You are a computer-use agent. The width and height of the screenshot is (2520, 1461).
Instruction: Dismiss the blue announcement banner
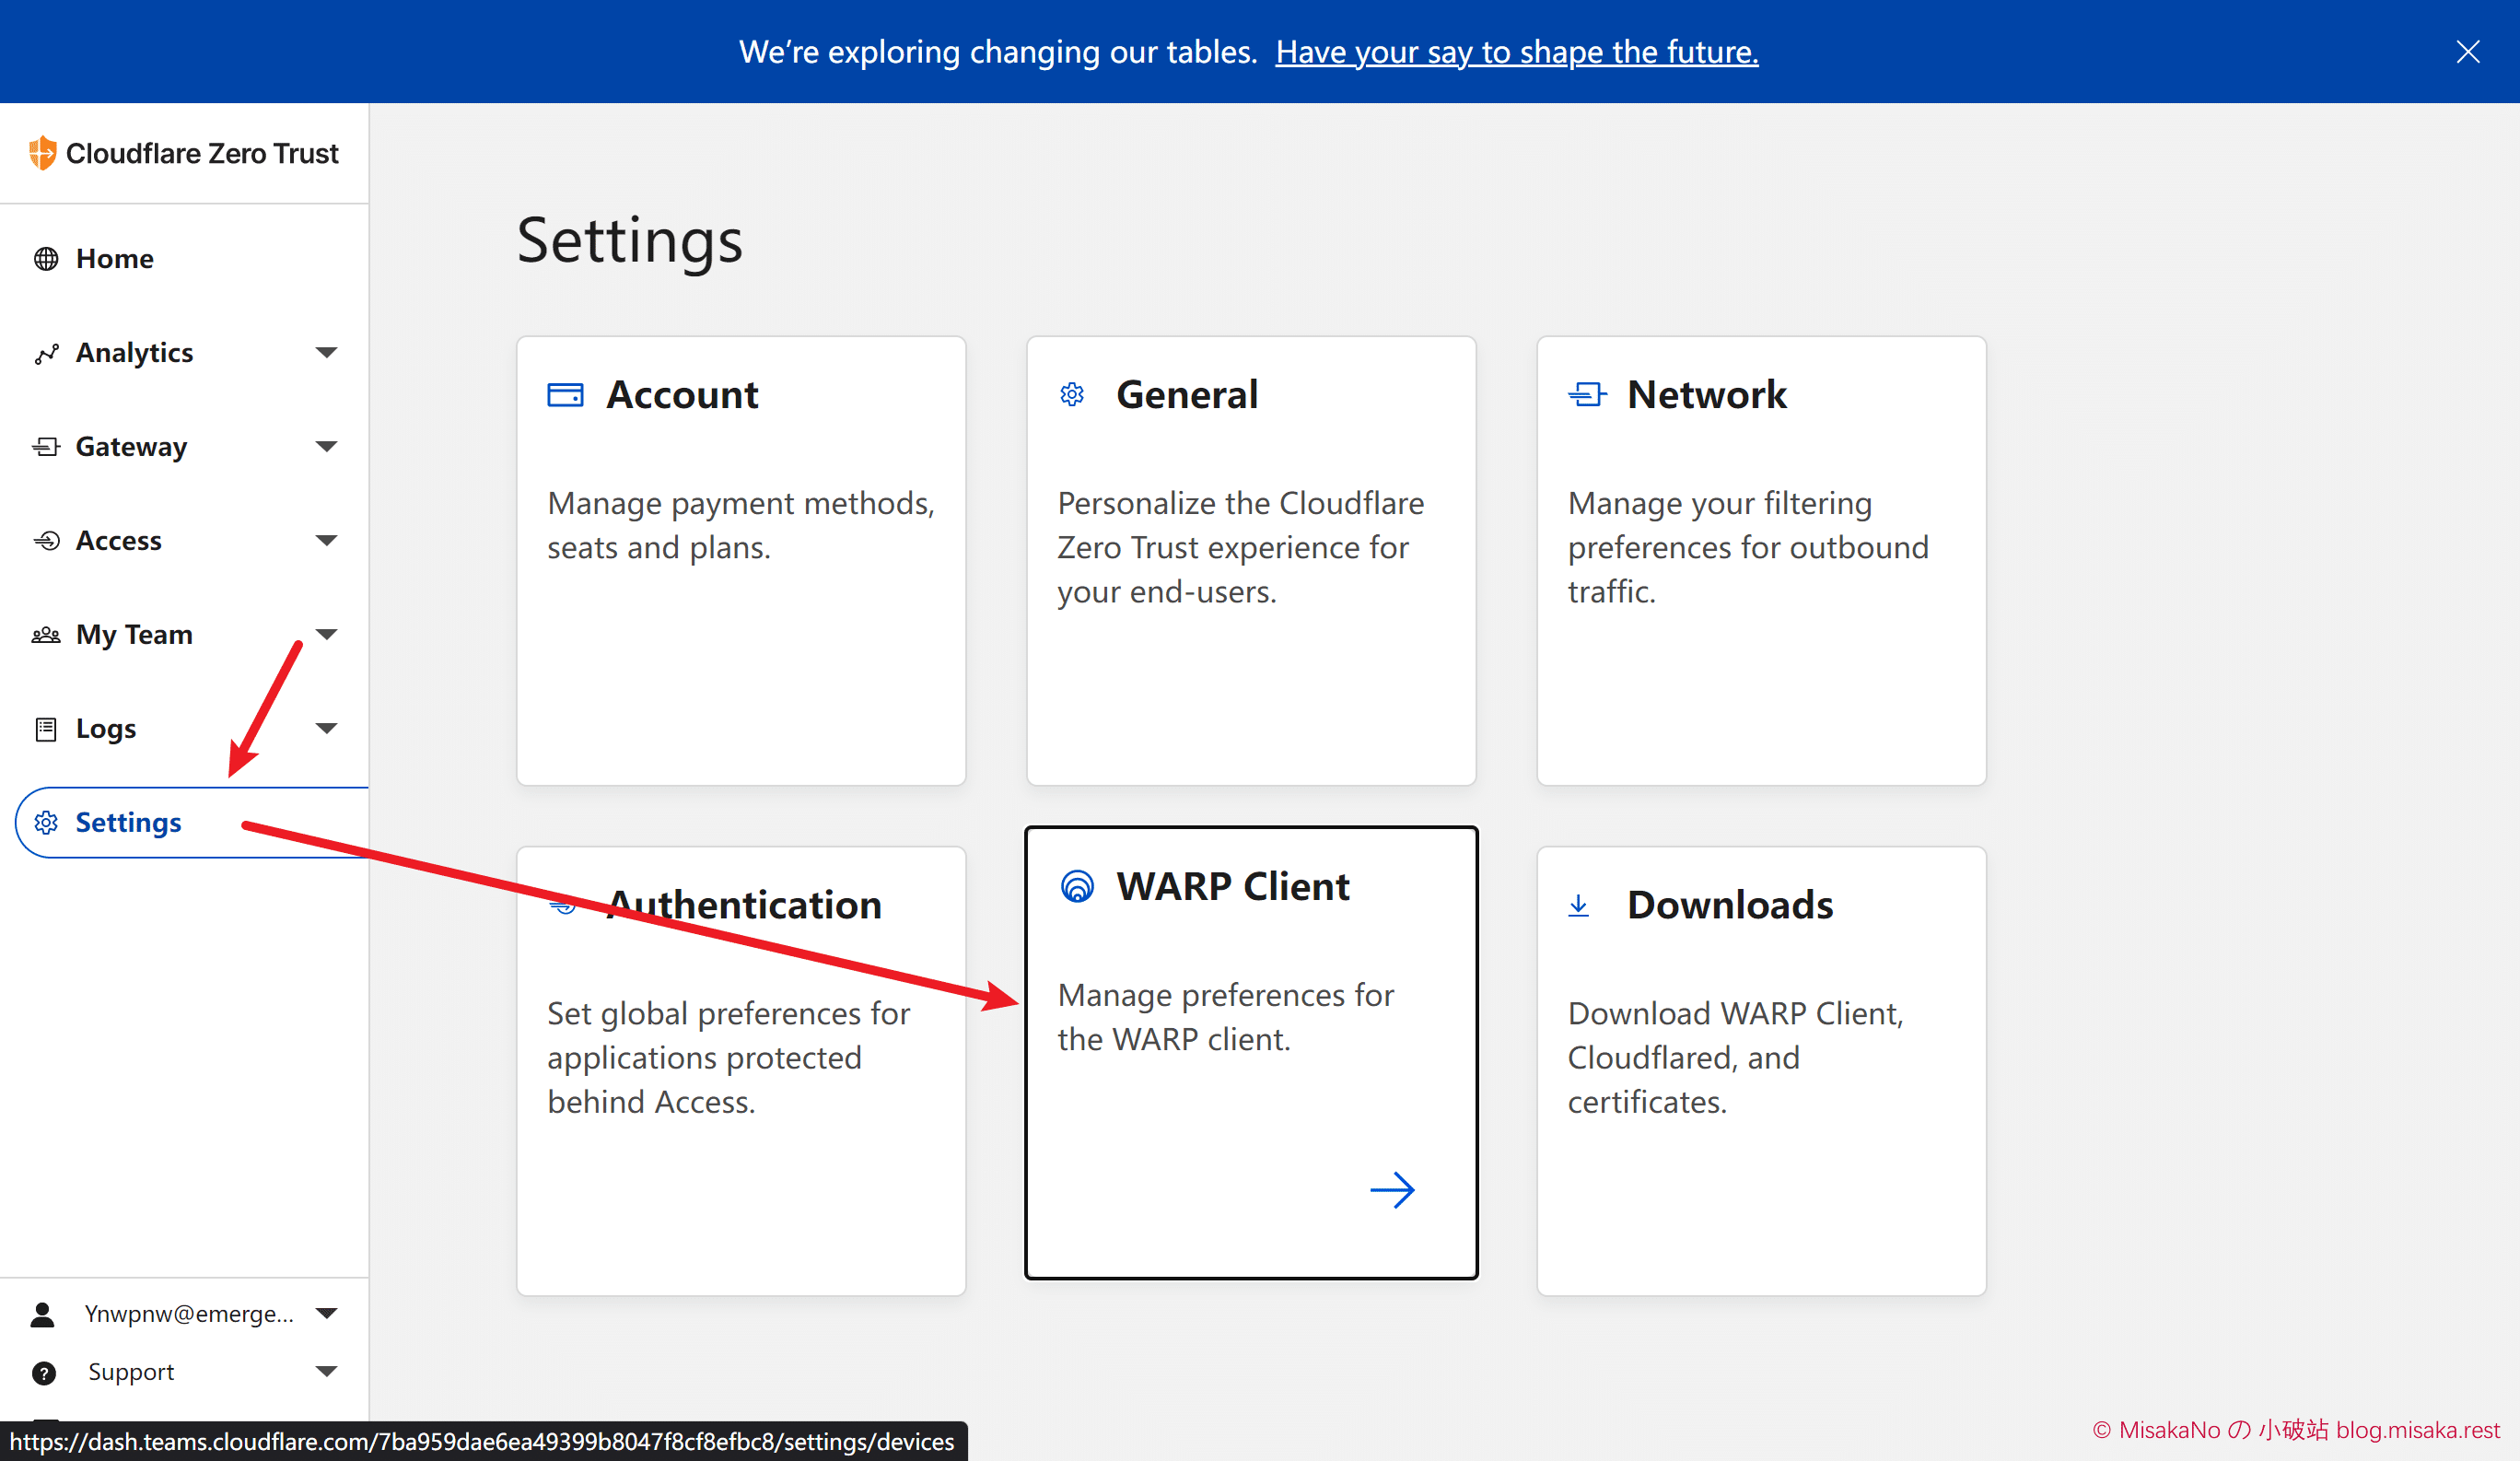click(2467, 52)
